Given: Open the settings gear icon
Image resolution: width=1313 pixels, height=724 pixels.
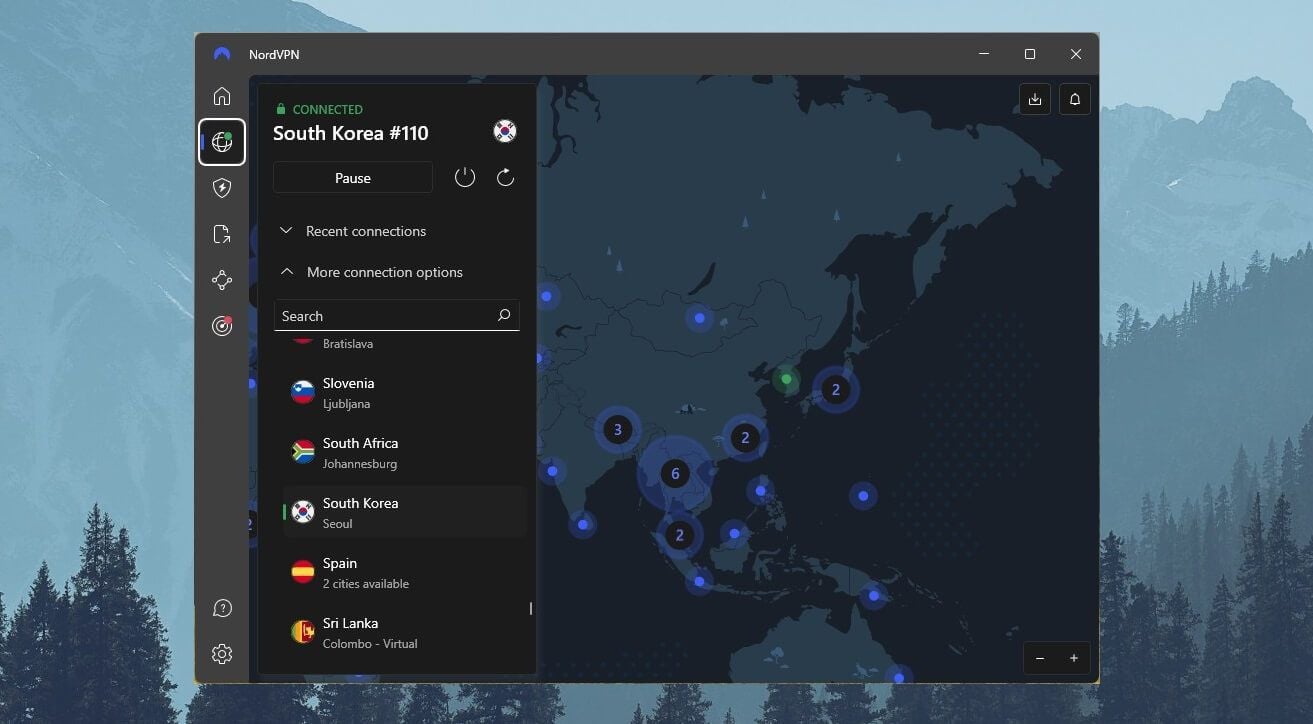Looking at the screenshot, I should (x=222, y=654).
